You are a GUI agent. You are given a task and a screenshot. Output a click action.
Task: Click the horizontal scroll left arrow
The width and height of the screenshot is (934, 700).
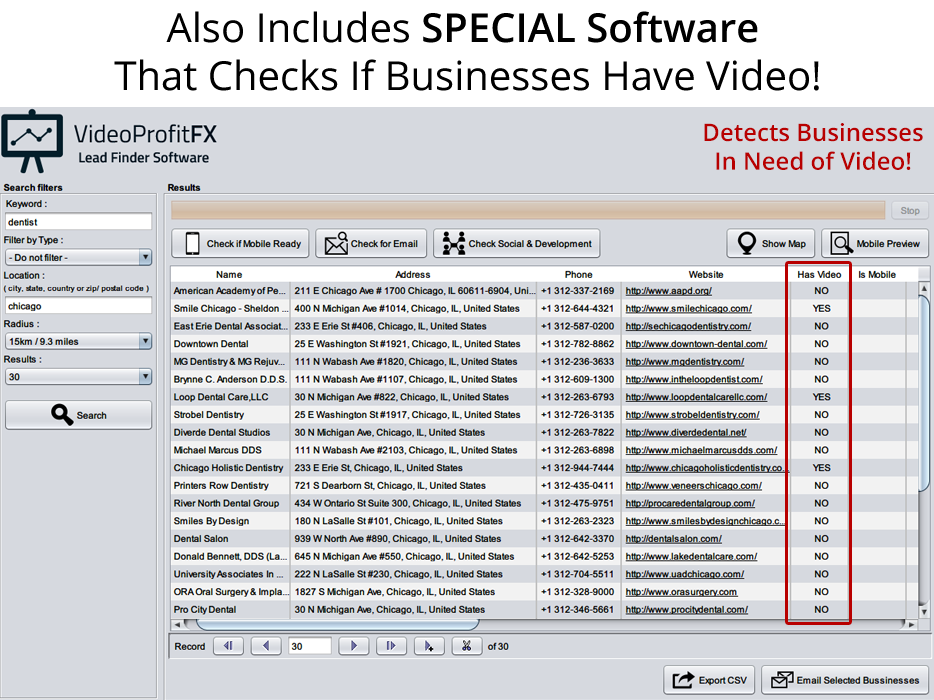point(177,624)
